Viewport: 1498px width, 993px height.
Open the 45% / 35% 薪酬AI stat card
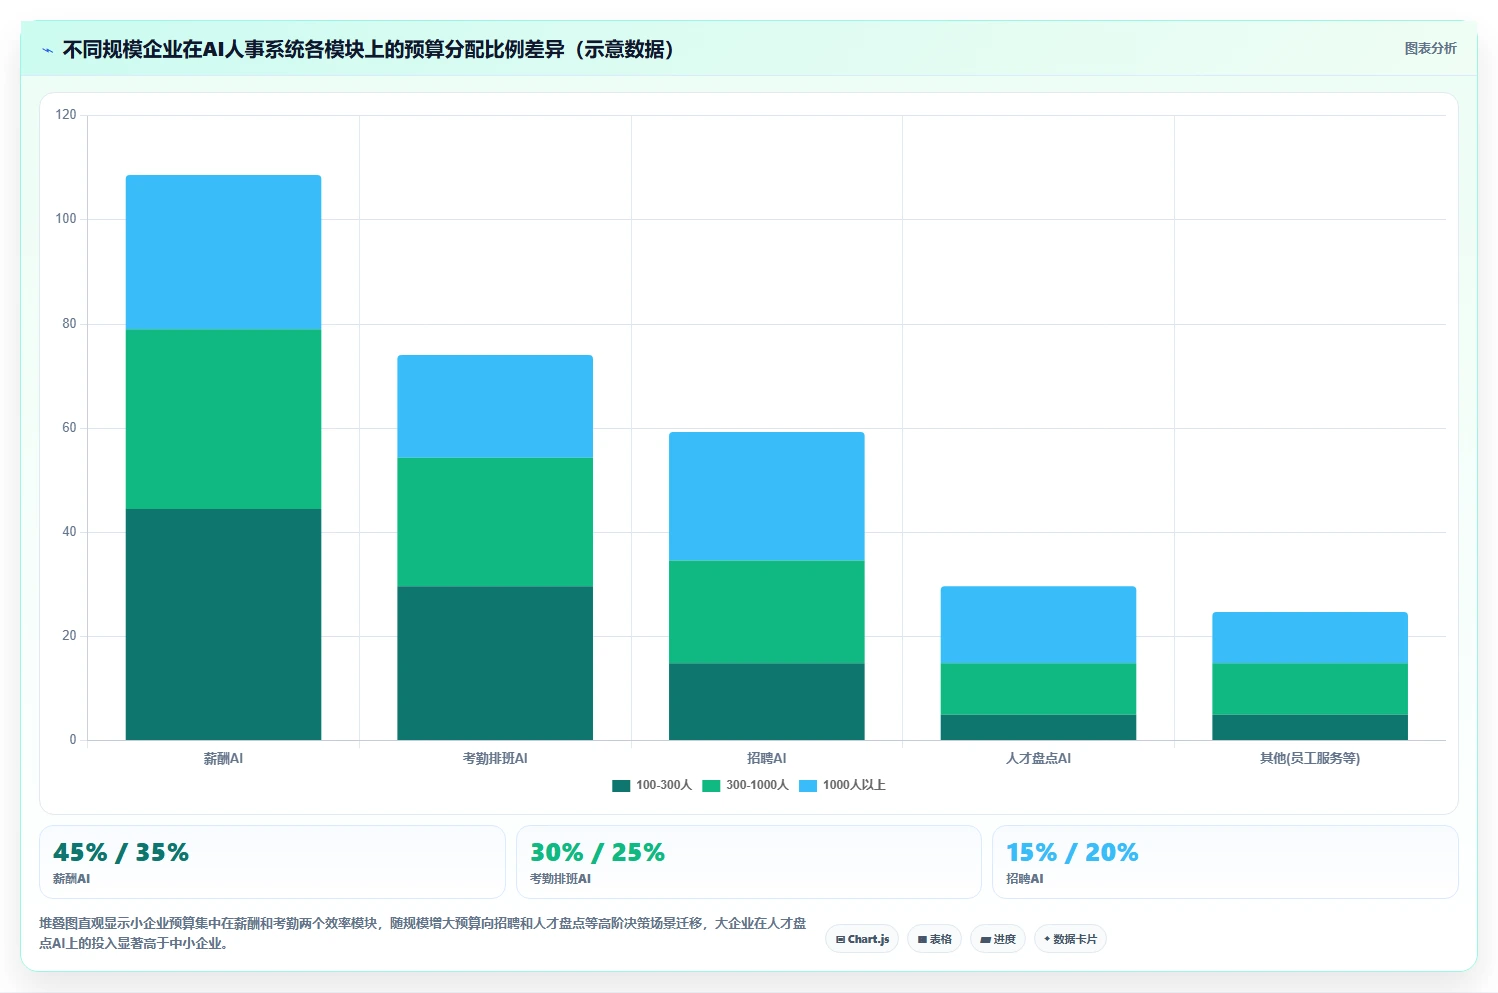coord(272,862)
